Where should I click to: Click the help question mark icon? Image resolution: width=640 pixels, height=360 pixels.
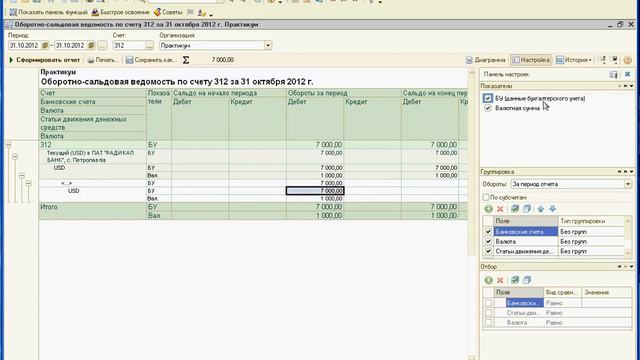click(x=627, y=60)
